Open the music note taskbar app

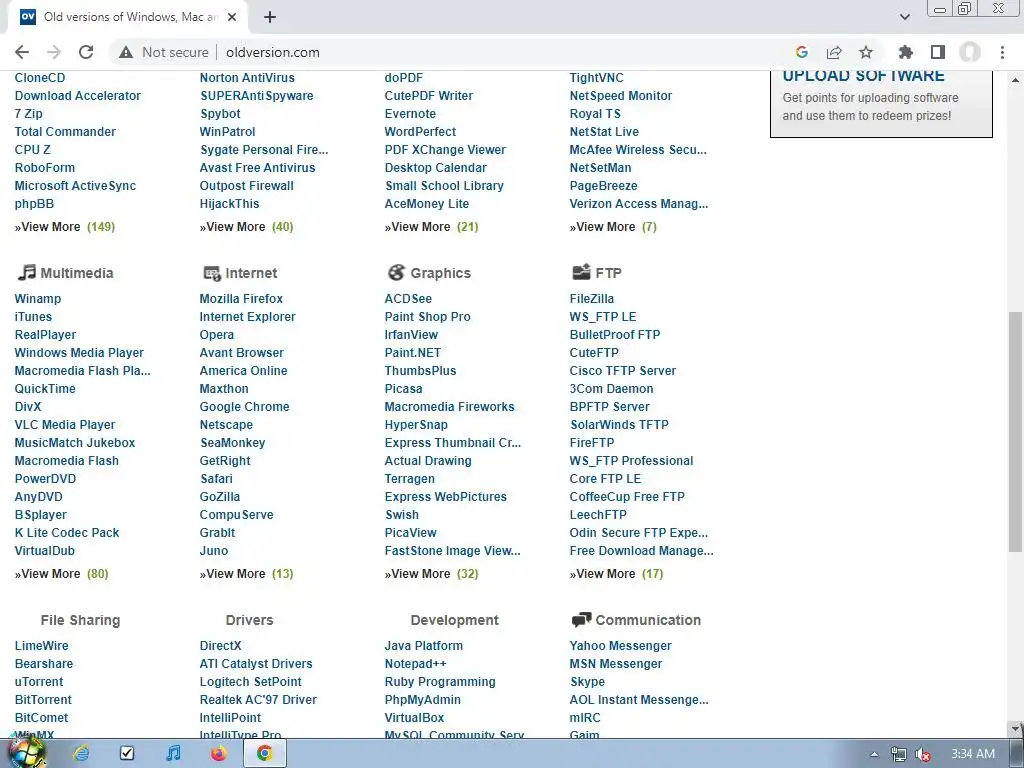pyautogui.click(x=173, y=754)
